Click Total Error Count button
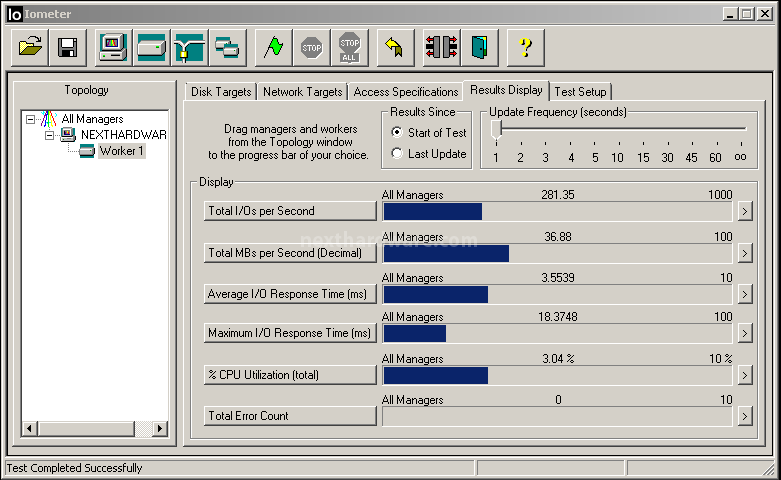This screenshot has height=480, width=781. click(x=290, y=416)
